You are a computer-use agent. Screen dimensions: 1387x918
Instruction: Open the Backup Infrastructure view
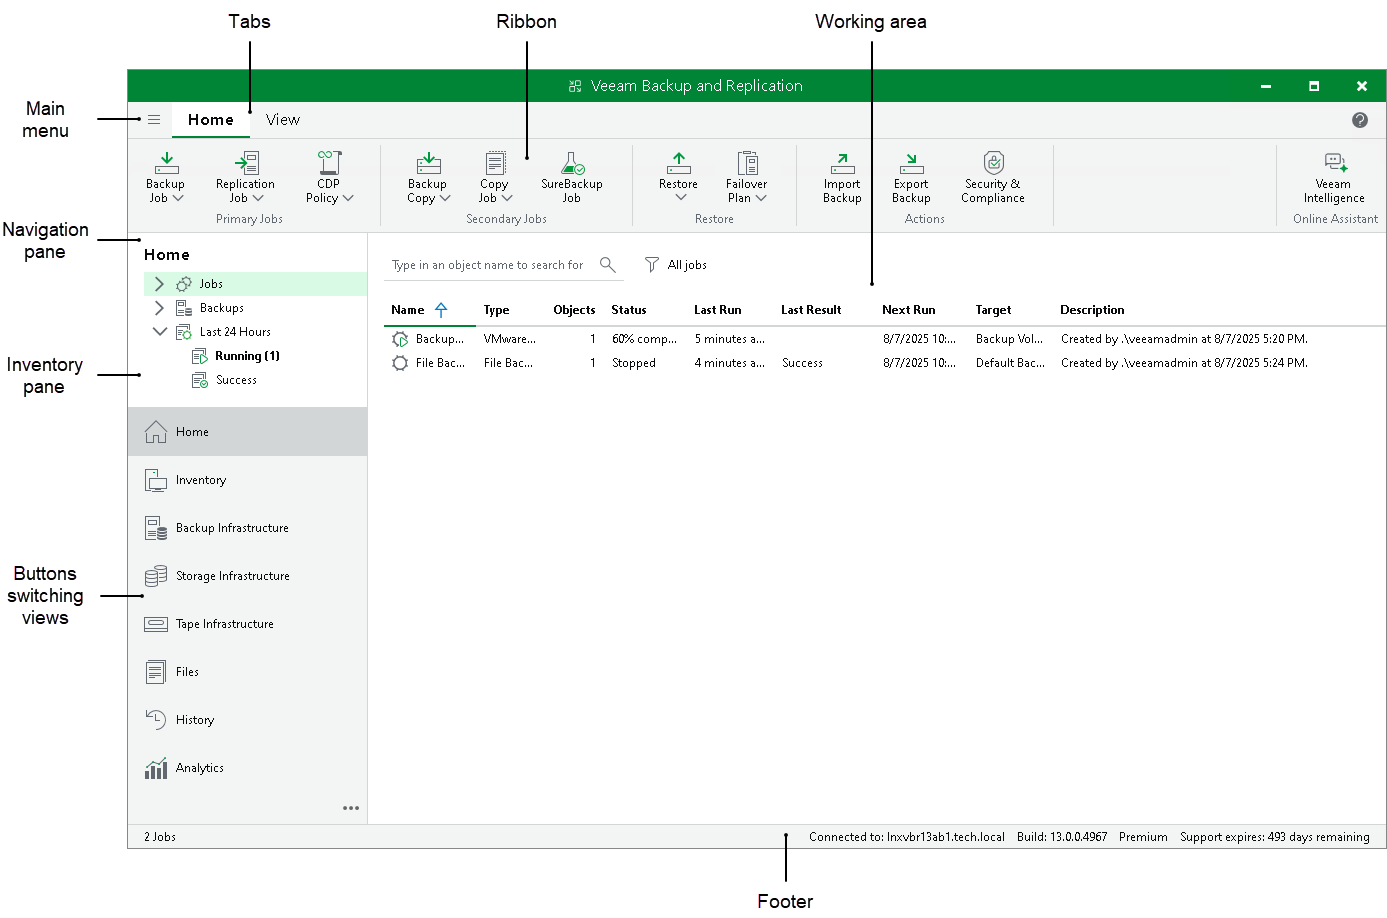click(x=232, y=528)
